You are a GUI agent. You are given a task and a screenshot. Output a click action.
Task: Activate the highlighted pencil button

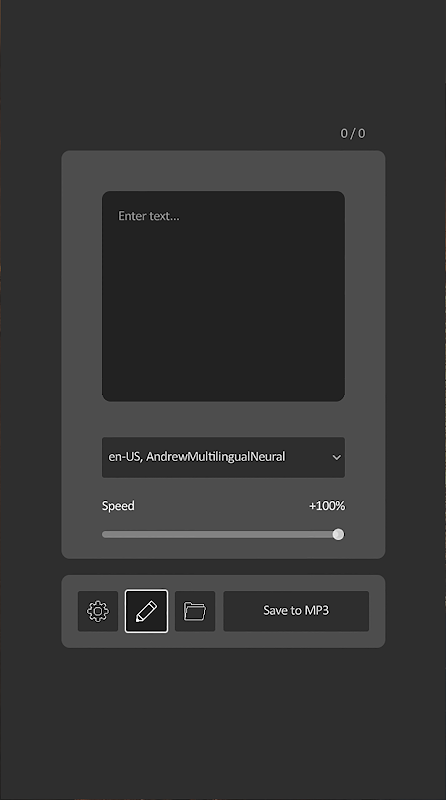point(146,611)
